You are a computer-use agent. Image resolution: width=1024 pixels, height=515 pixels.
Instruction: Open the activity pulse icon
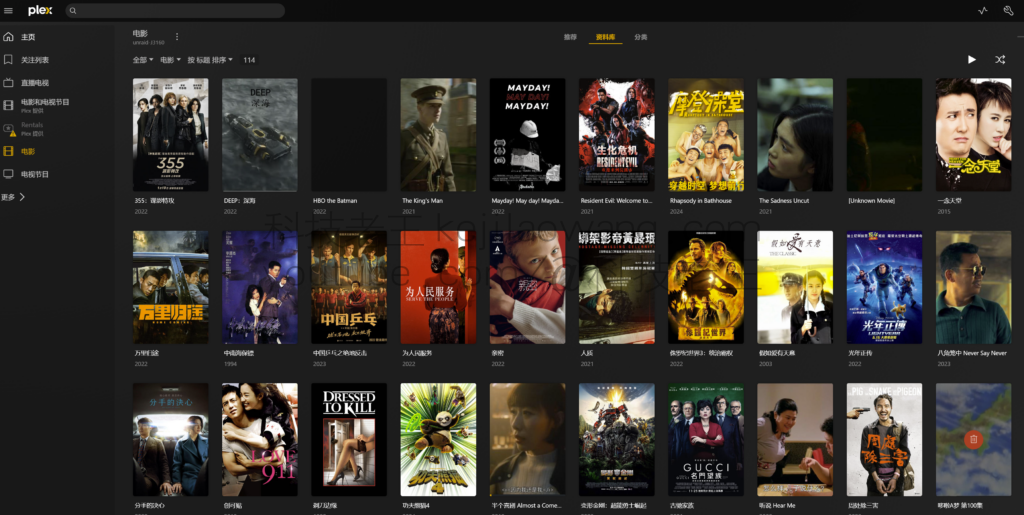(983, 10)
